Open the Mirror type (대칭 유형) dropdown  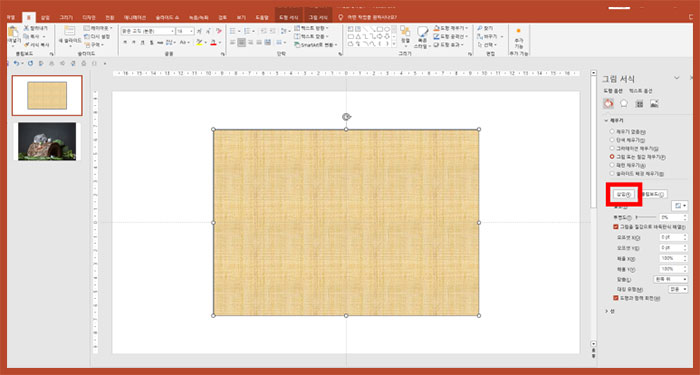click(678, 289)
